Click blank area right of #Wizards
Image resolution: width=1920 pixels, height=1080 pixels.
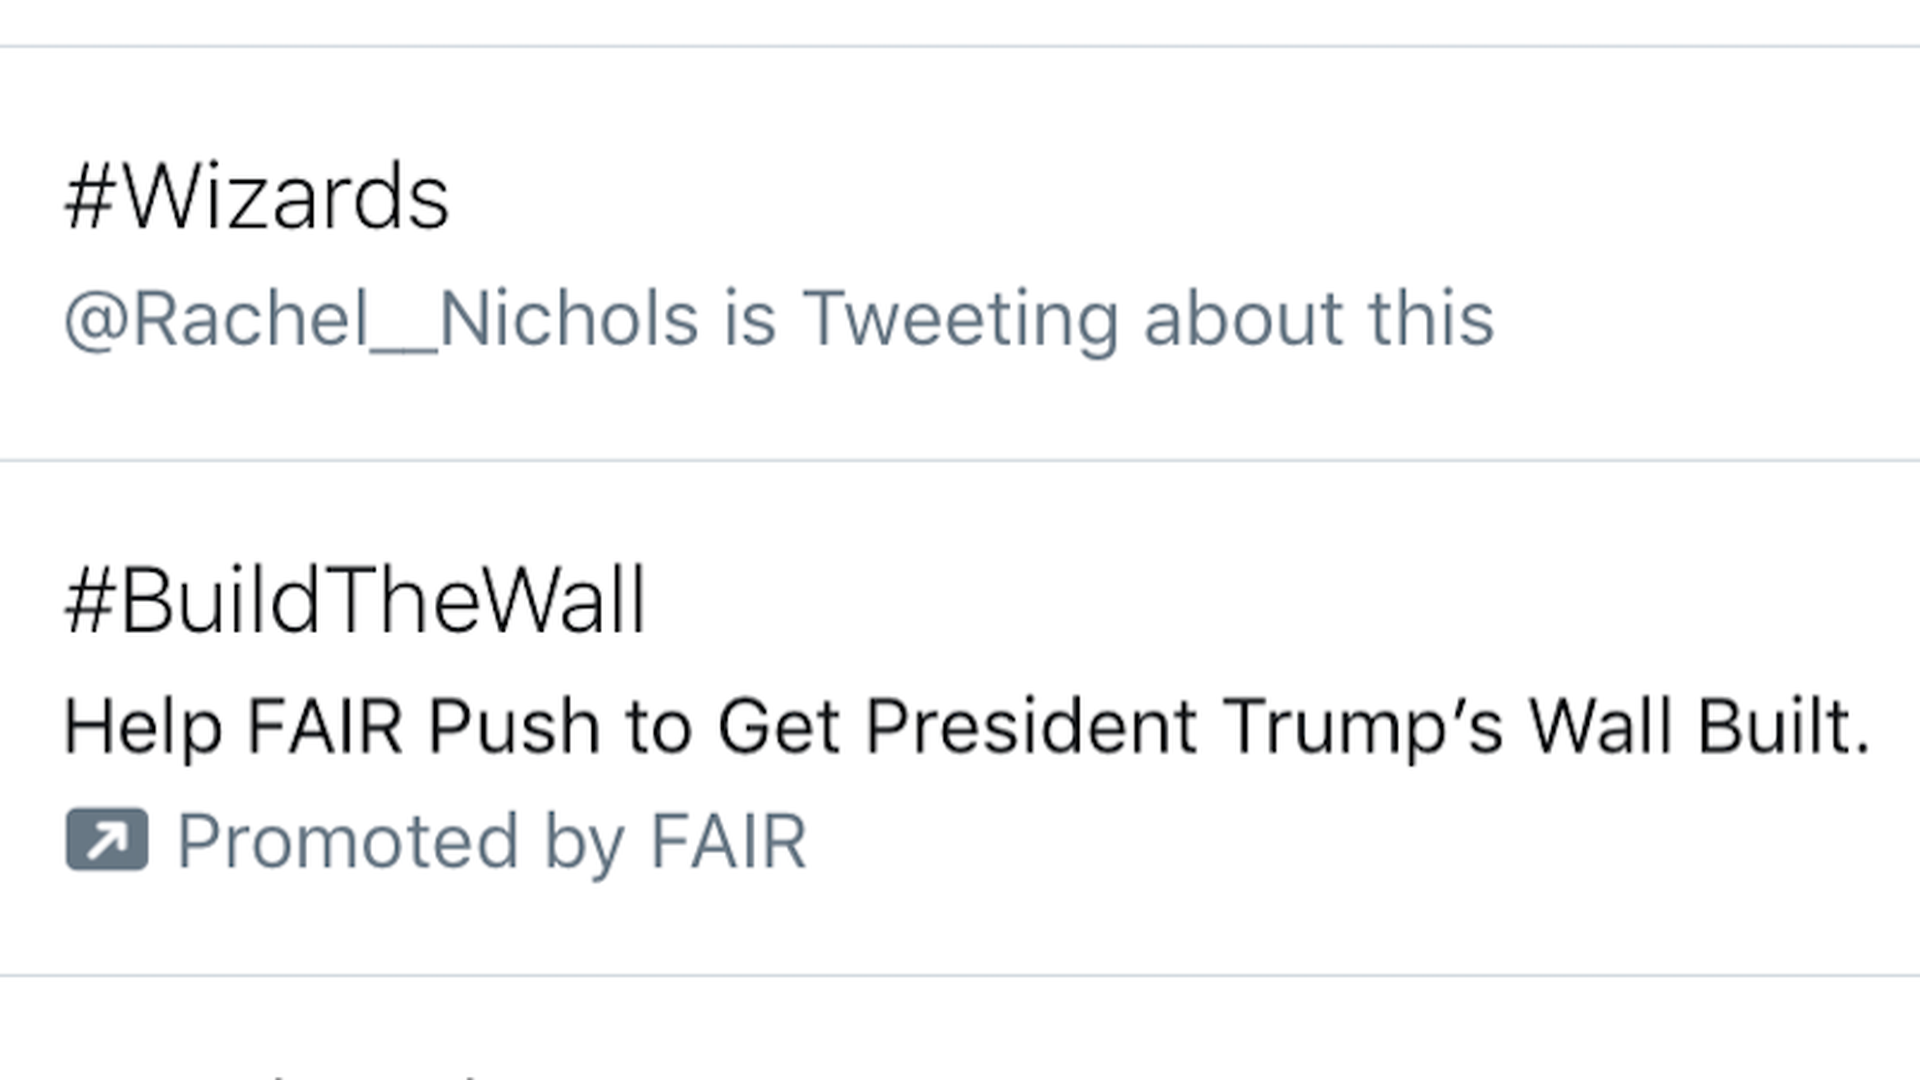point(1180,198)
